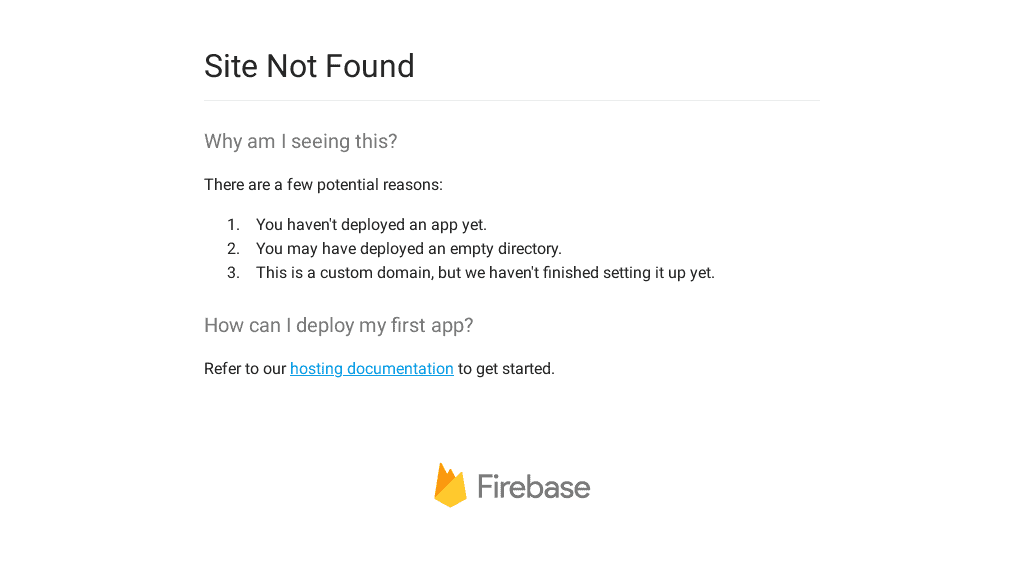Screen dimensions: 1024x576
Task: Select the "deployed an empty directory" list item
Action: pos(409,249)
